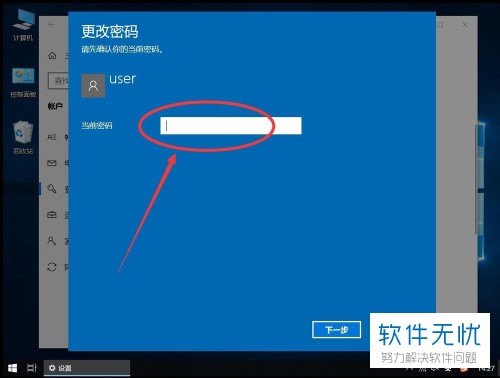
Task: Maximize the Settings window
Action: 441,25
